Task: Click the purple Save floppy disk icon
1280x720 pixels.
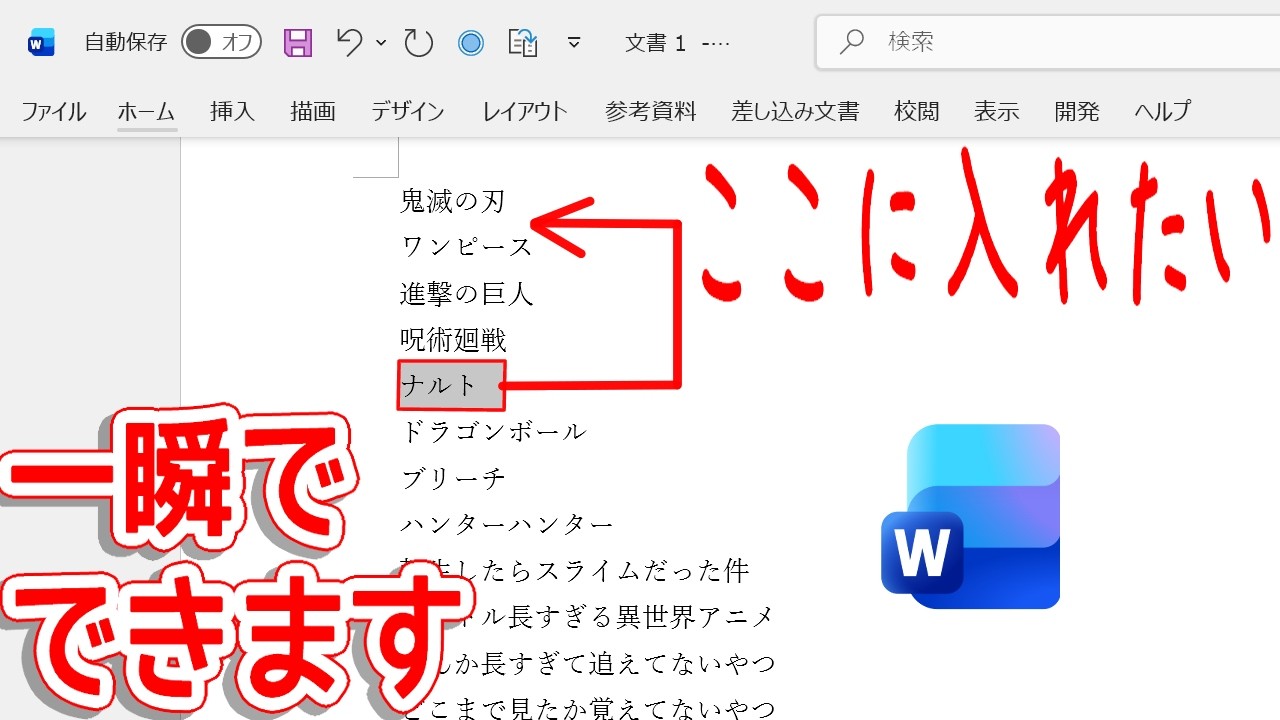Action: tap(298, 42)
